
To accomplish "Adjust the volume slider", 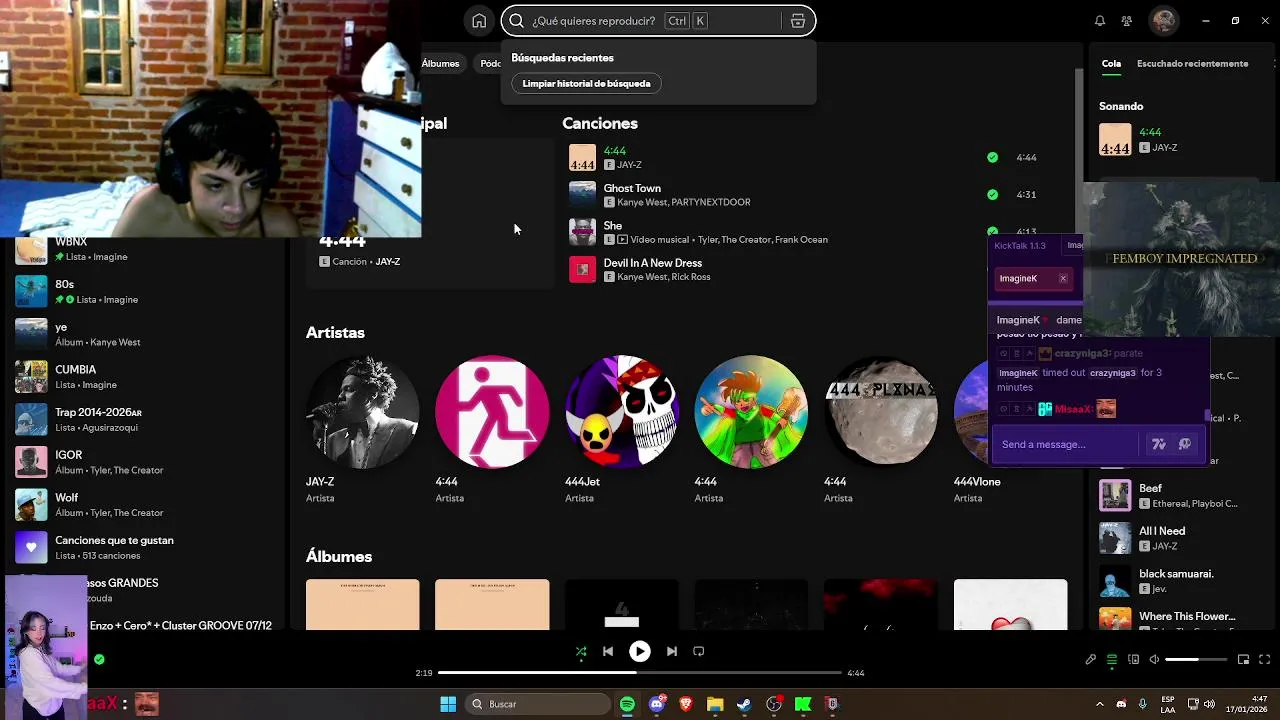I will (x=1196, y=659).
